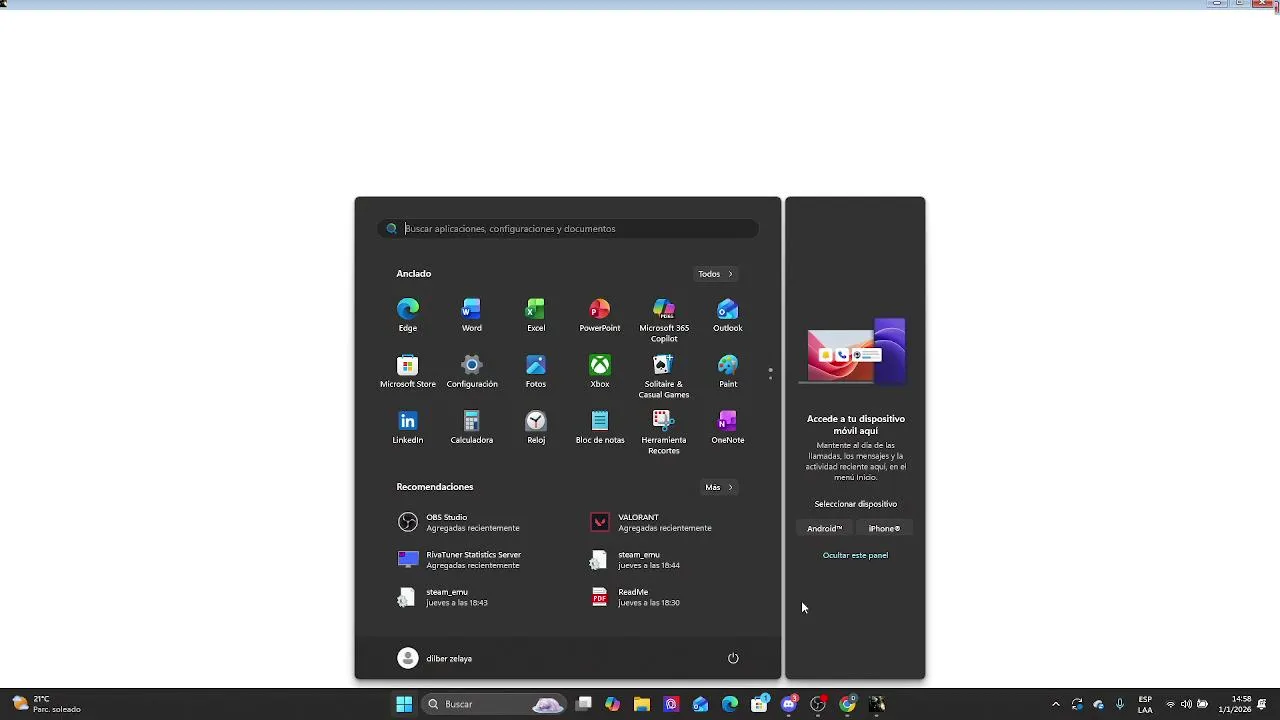Focus the Start menu search field

tap(568, 228)
